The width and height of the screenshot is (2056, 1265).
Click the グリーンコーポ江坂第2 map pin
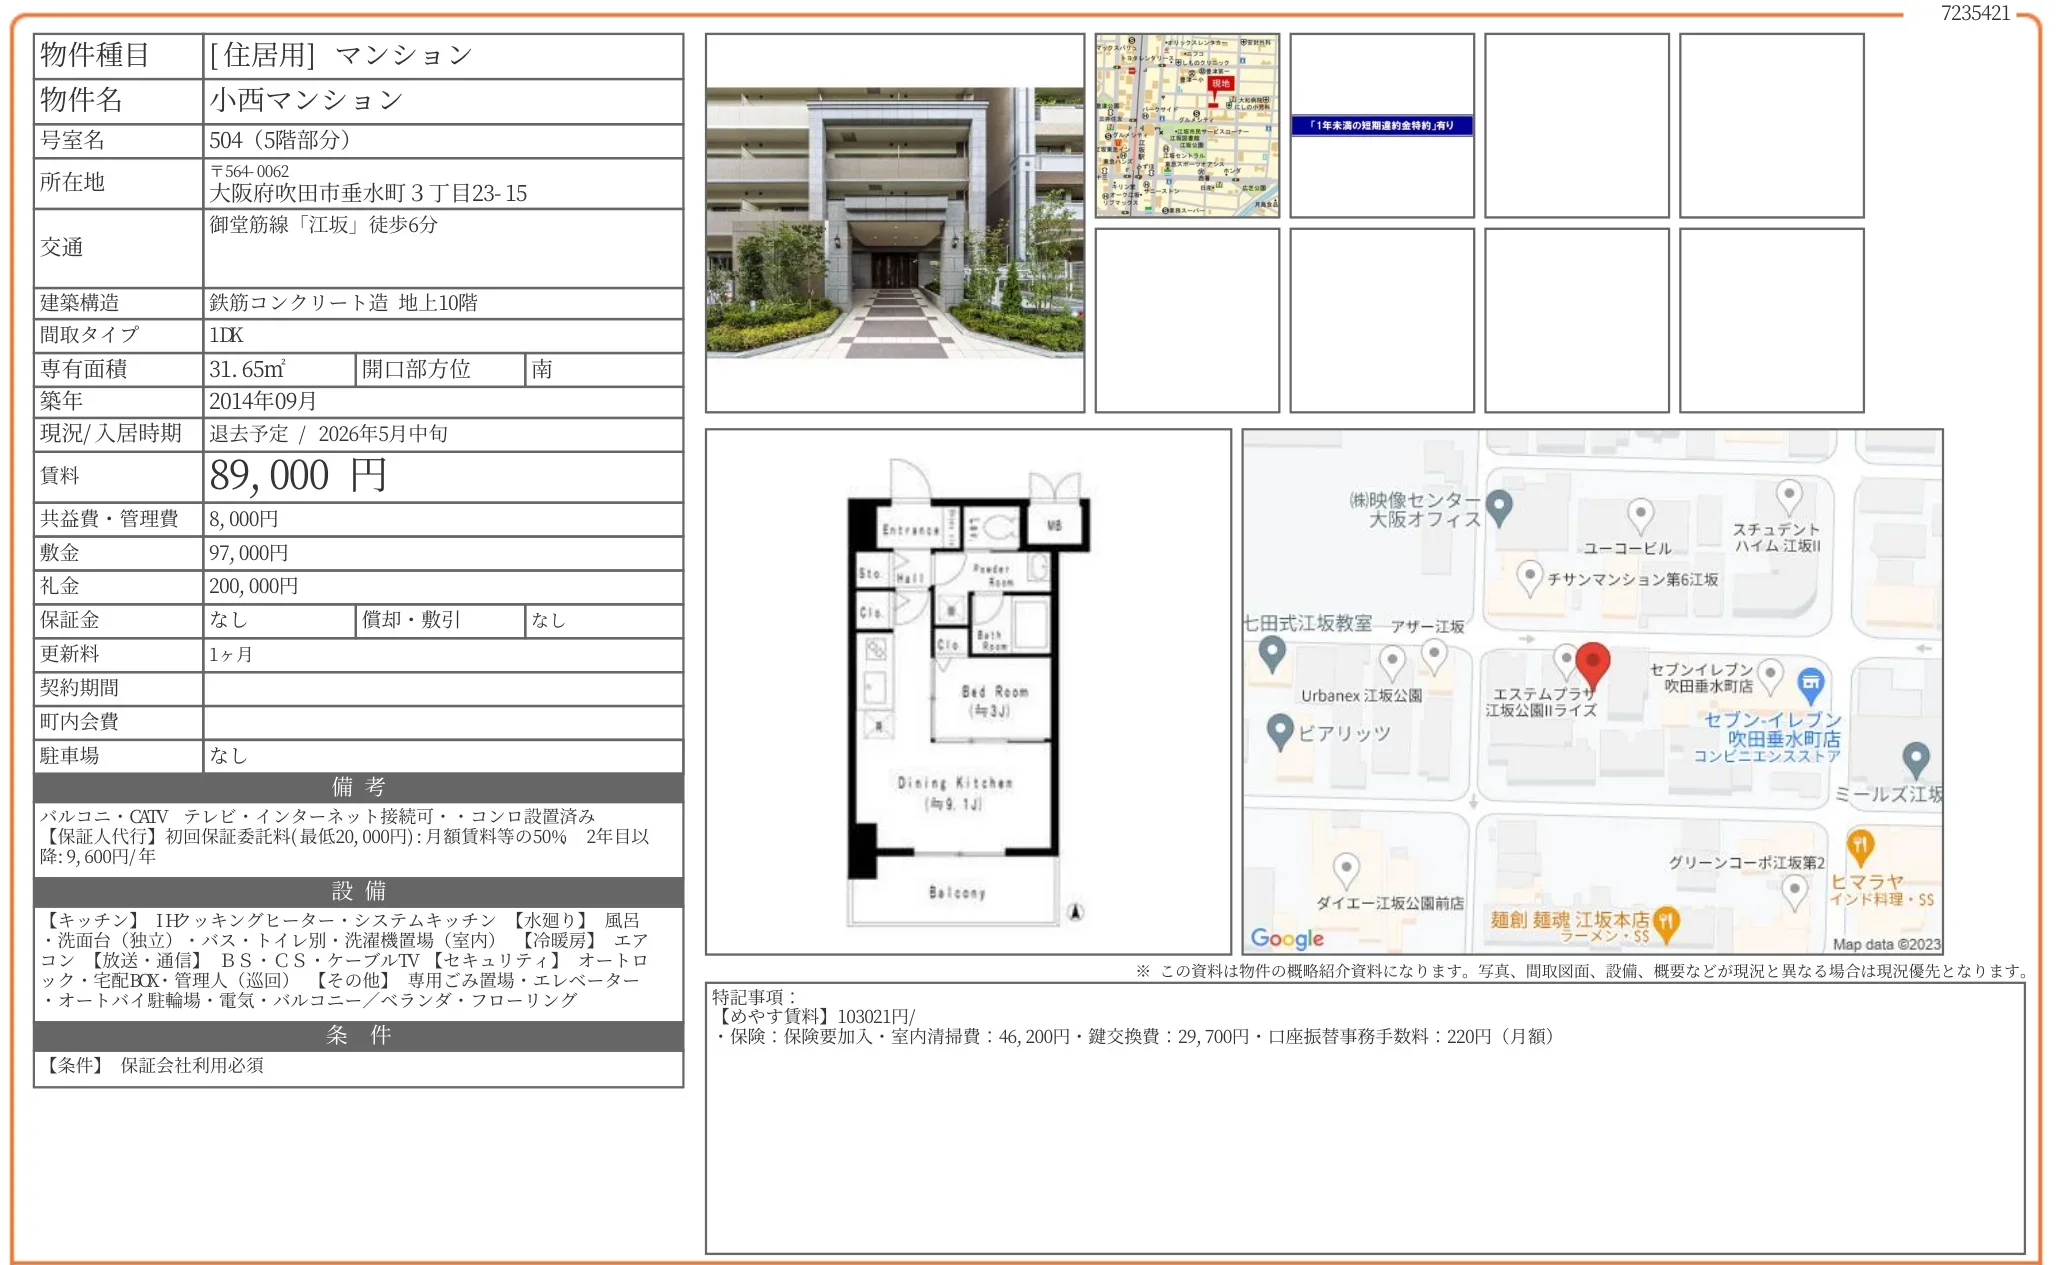(x=1794, y=889)
